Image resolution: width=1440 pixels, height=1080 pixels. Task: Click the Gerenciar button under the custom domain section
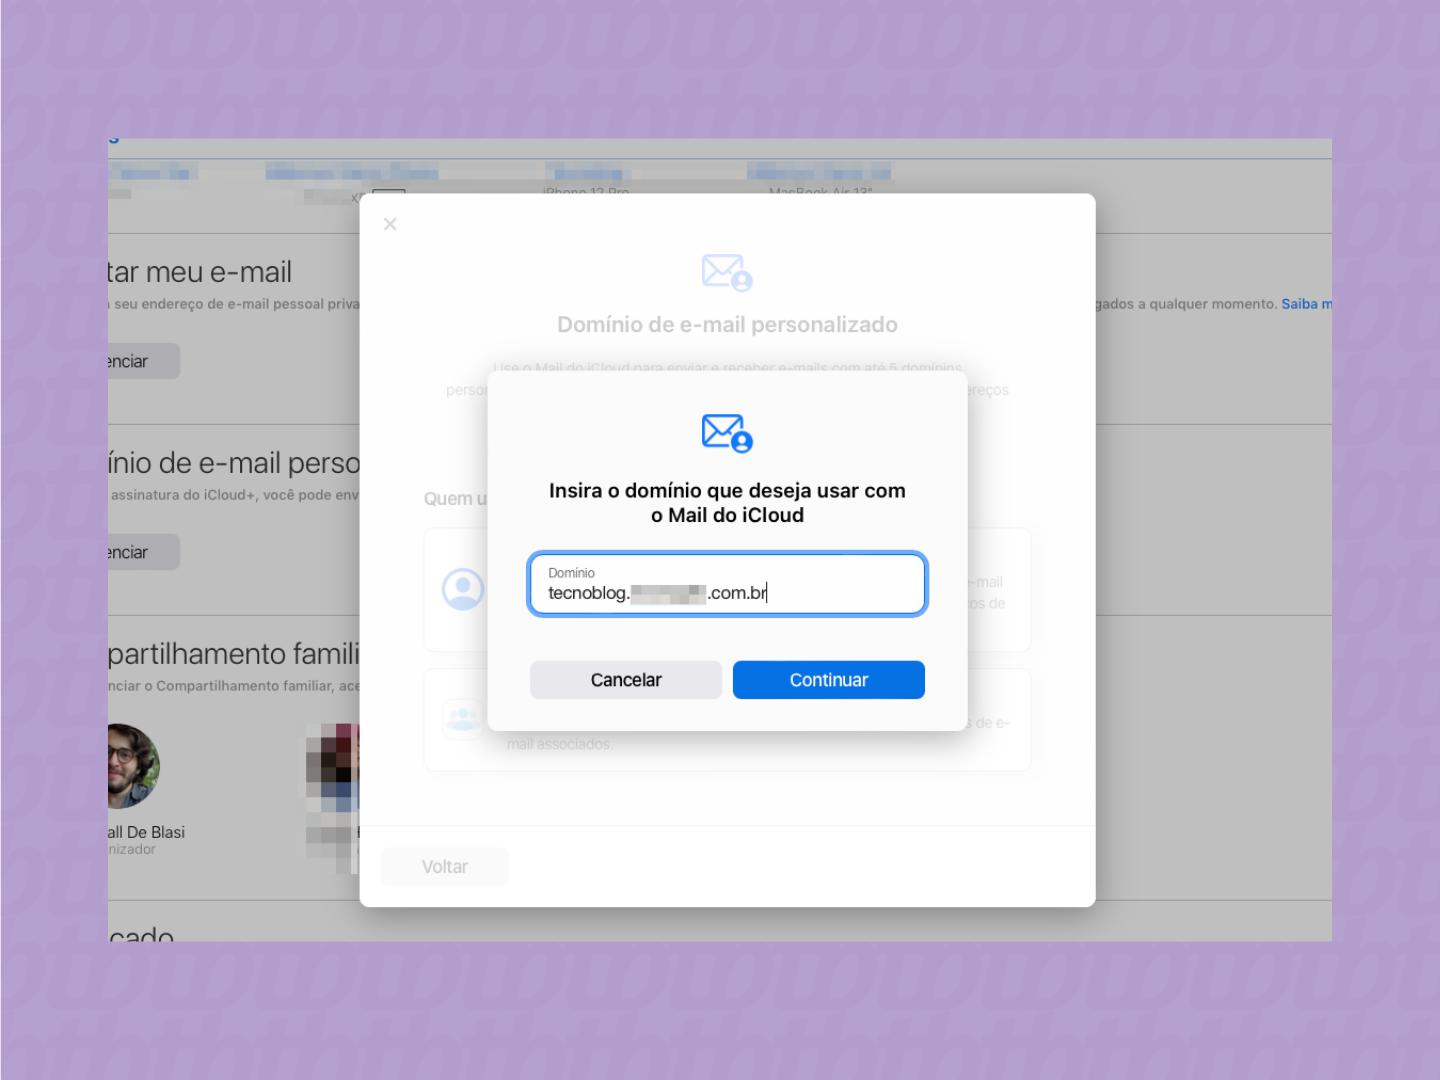(143, 552)
